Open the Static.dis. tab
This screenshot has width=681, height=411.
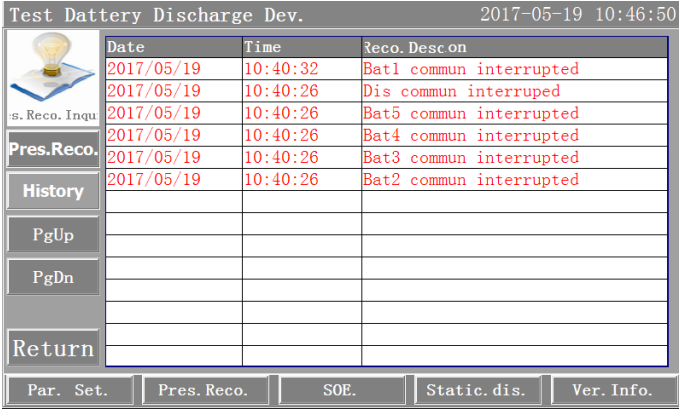[x=477, y=390]
